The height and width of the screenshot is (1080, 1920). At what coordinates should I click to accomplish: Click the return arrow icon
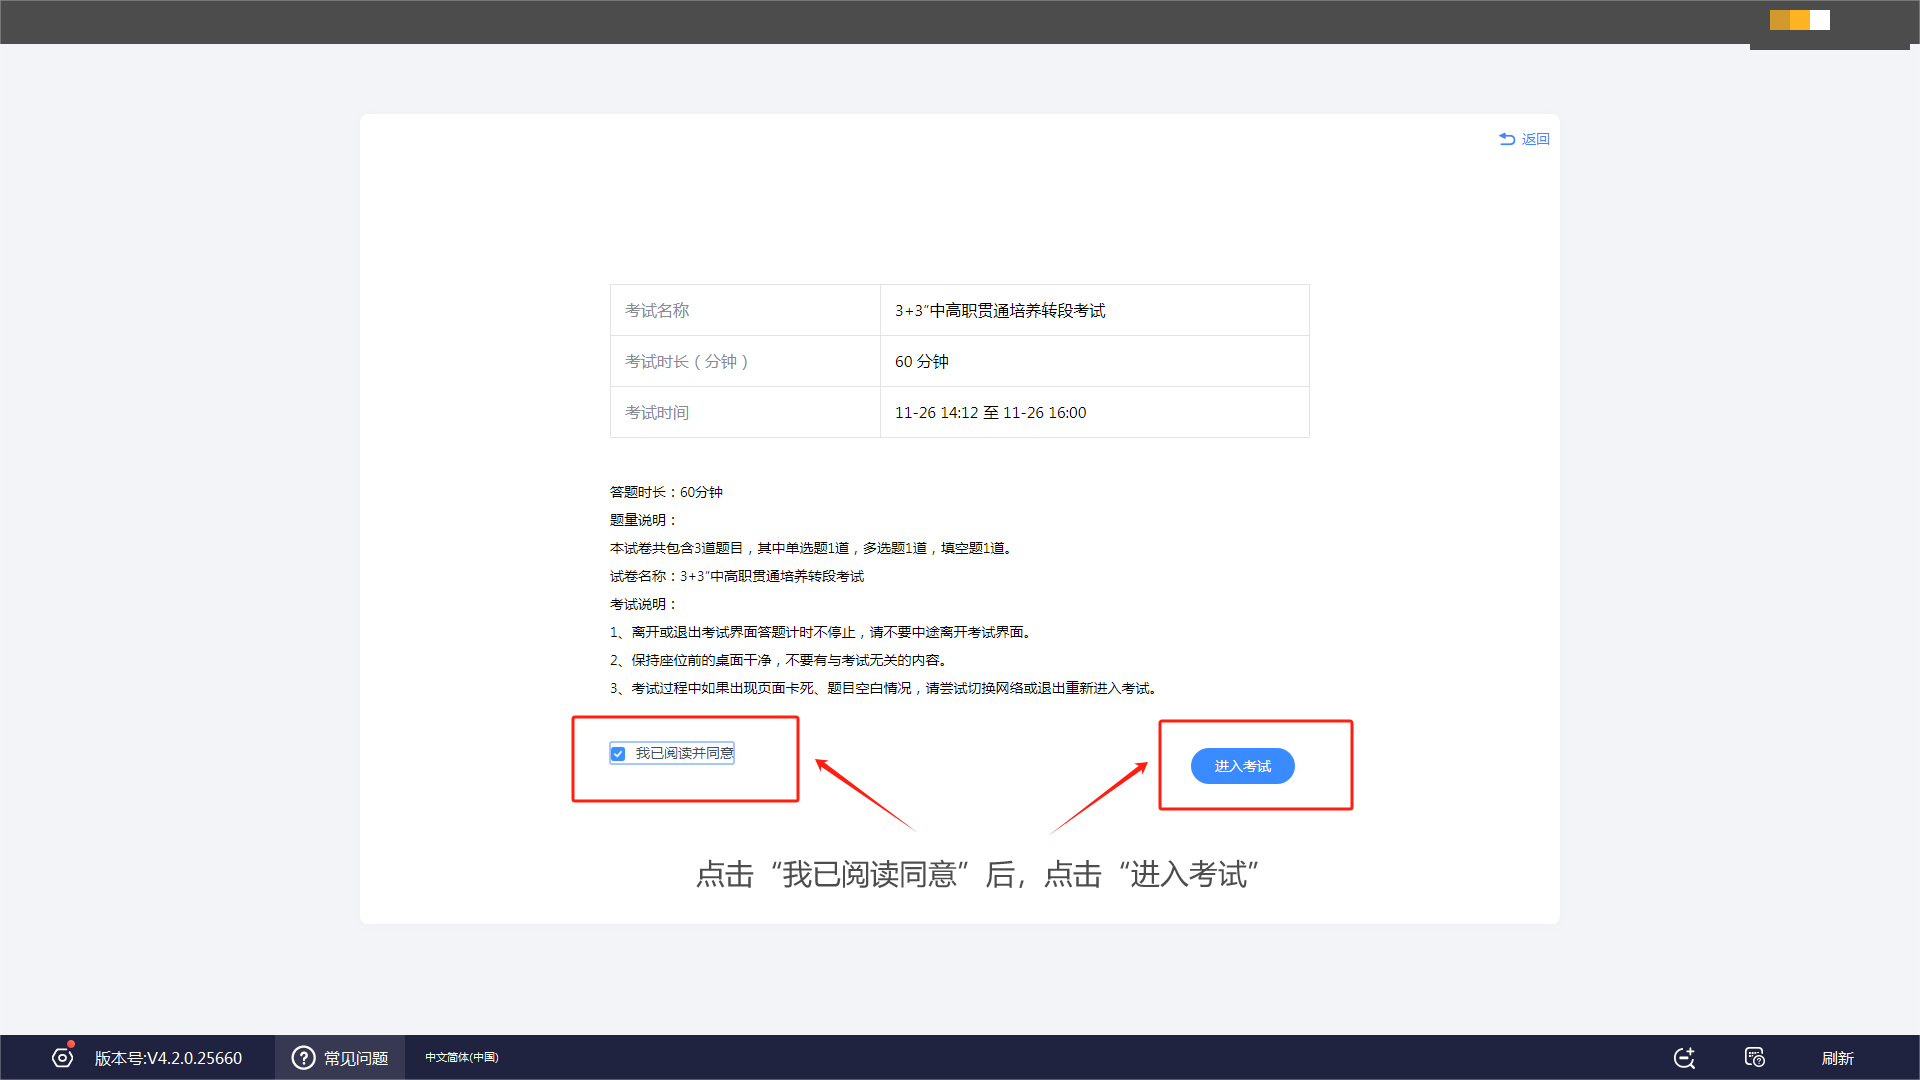tap(1507, 139)
